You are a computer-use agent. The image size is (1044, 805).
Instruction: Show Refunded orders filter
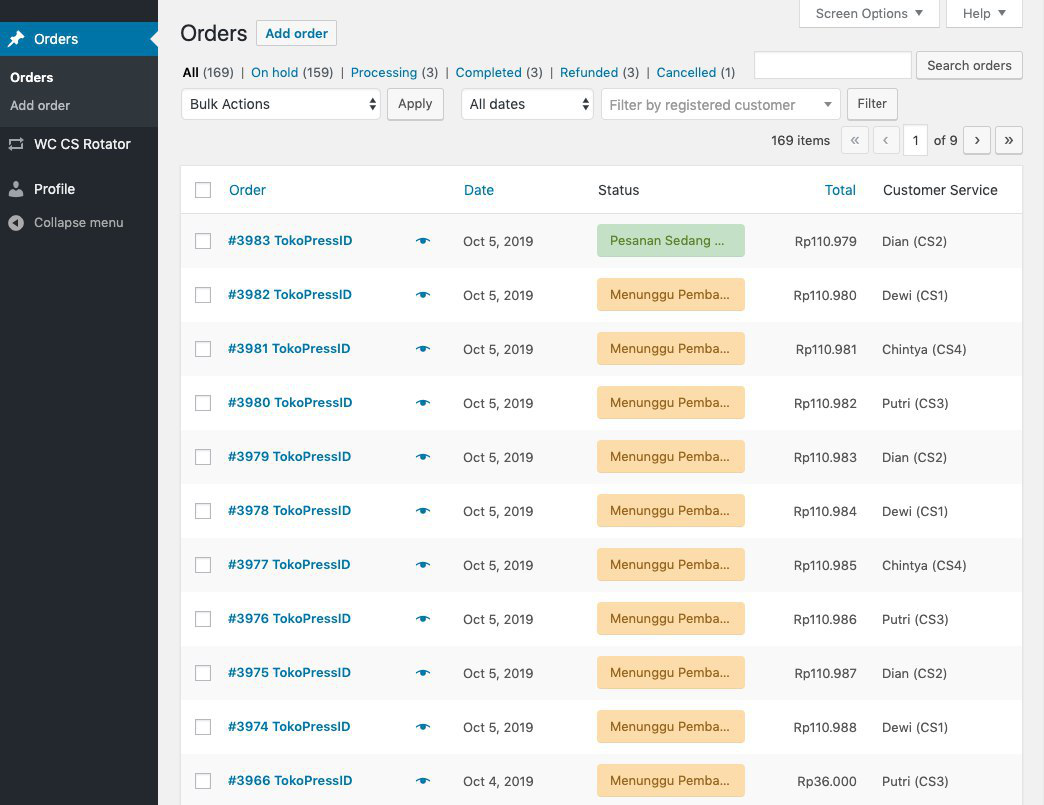589,73
